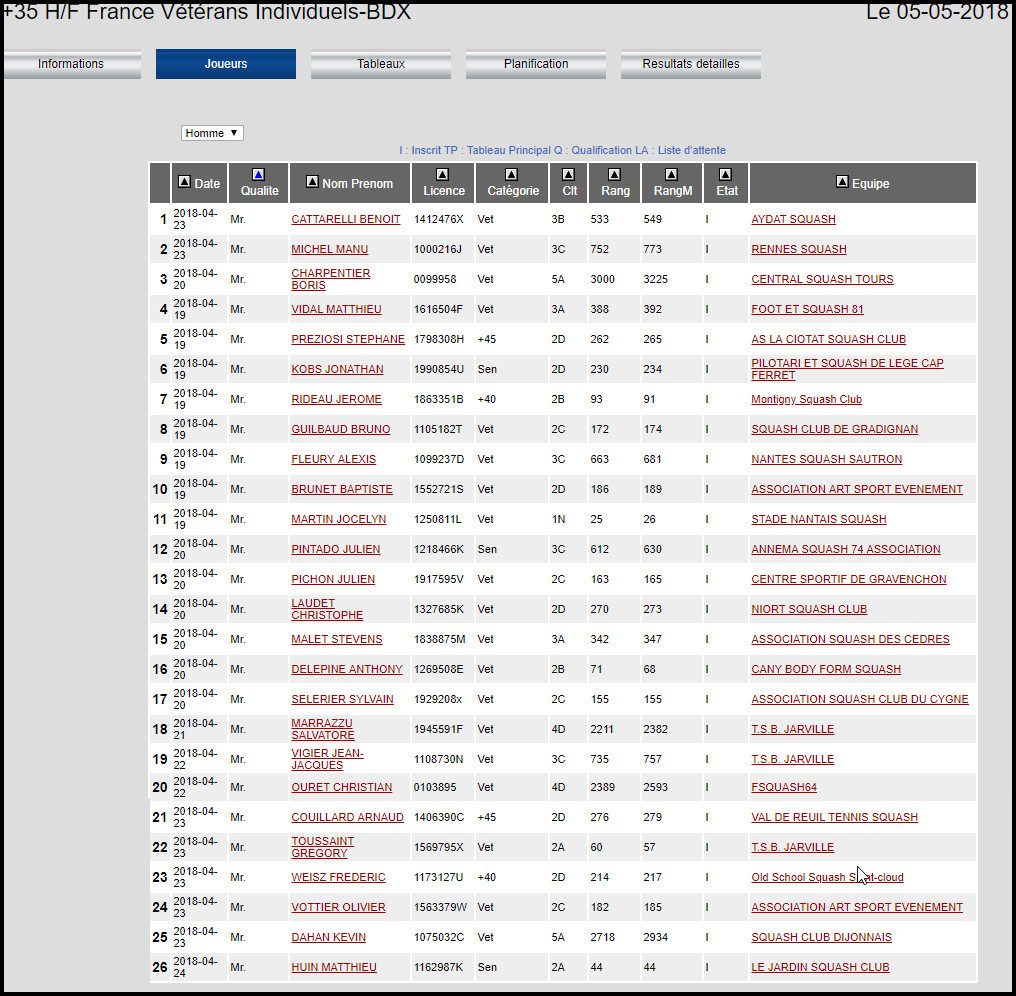Open CENTRAL SQUASH TOURS team link
Image resolution: width=1016 pixels, height=996 pixels.
point(822,279)
